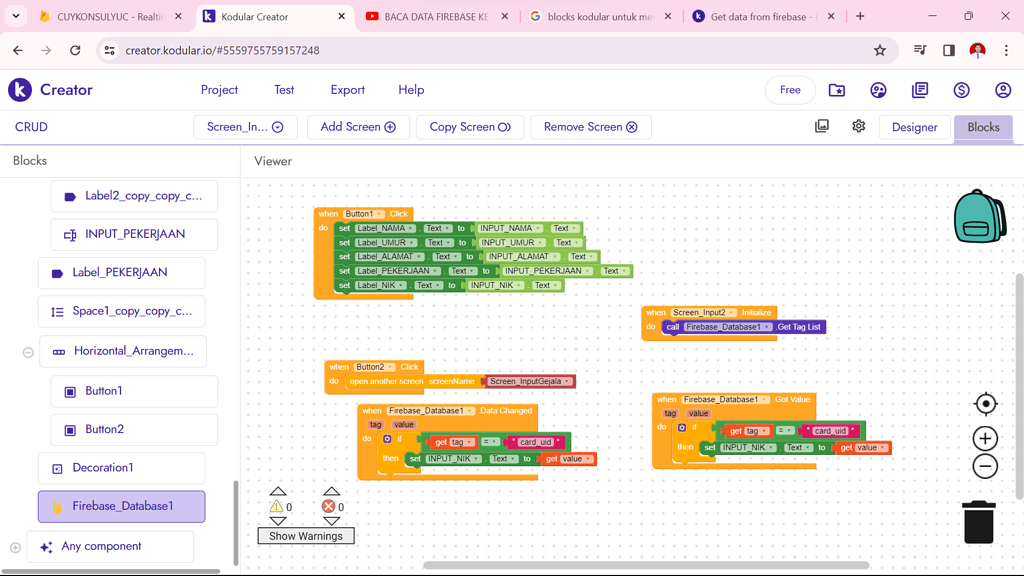Expand the Any component section

point(15,547)
